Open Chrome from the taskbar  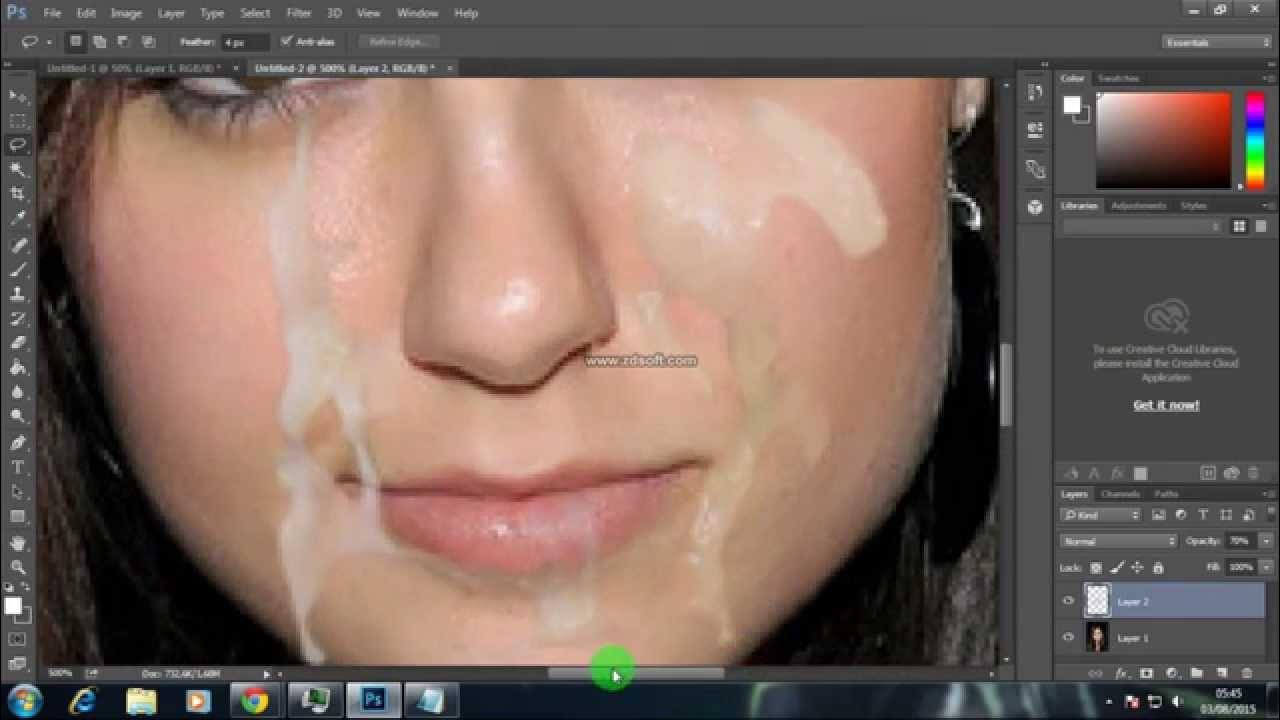click(x=254, y=700)
